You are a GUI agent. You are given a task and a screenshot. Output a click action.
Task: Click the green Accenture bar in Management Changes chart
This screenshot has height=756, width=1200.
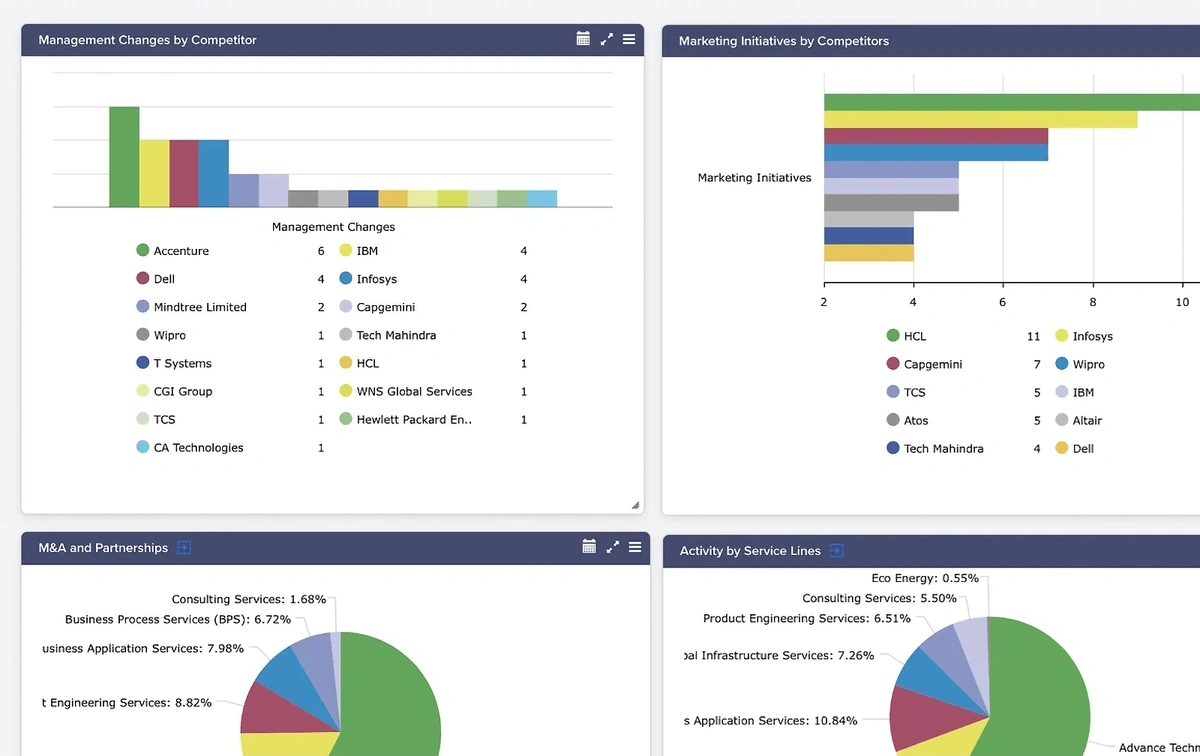[x=124, y=157]
